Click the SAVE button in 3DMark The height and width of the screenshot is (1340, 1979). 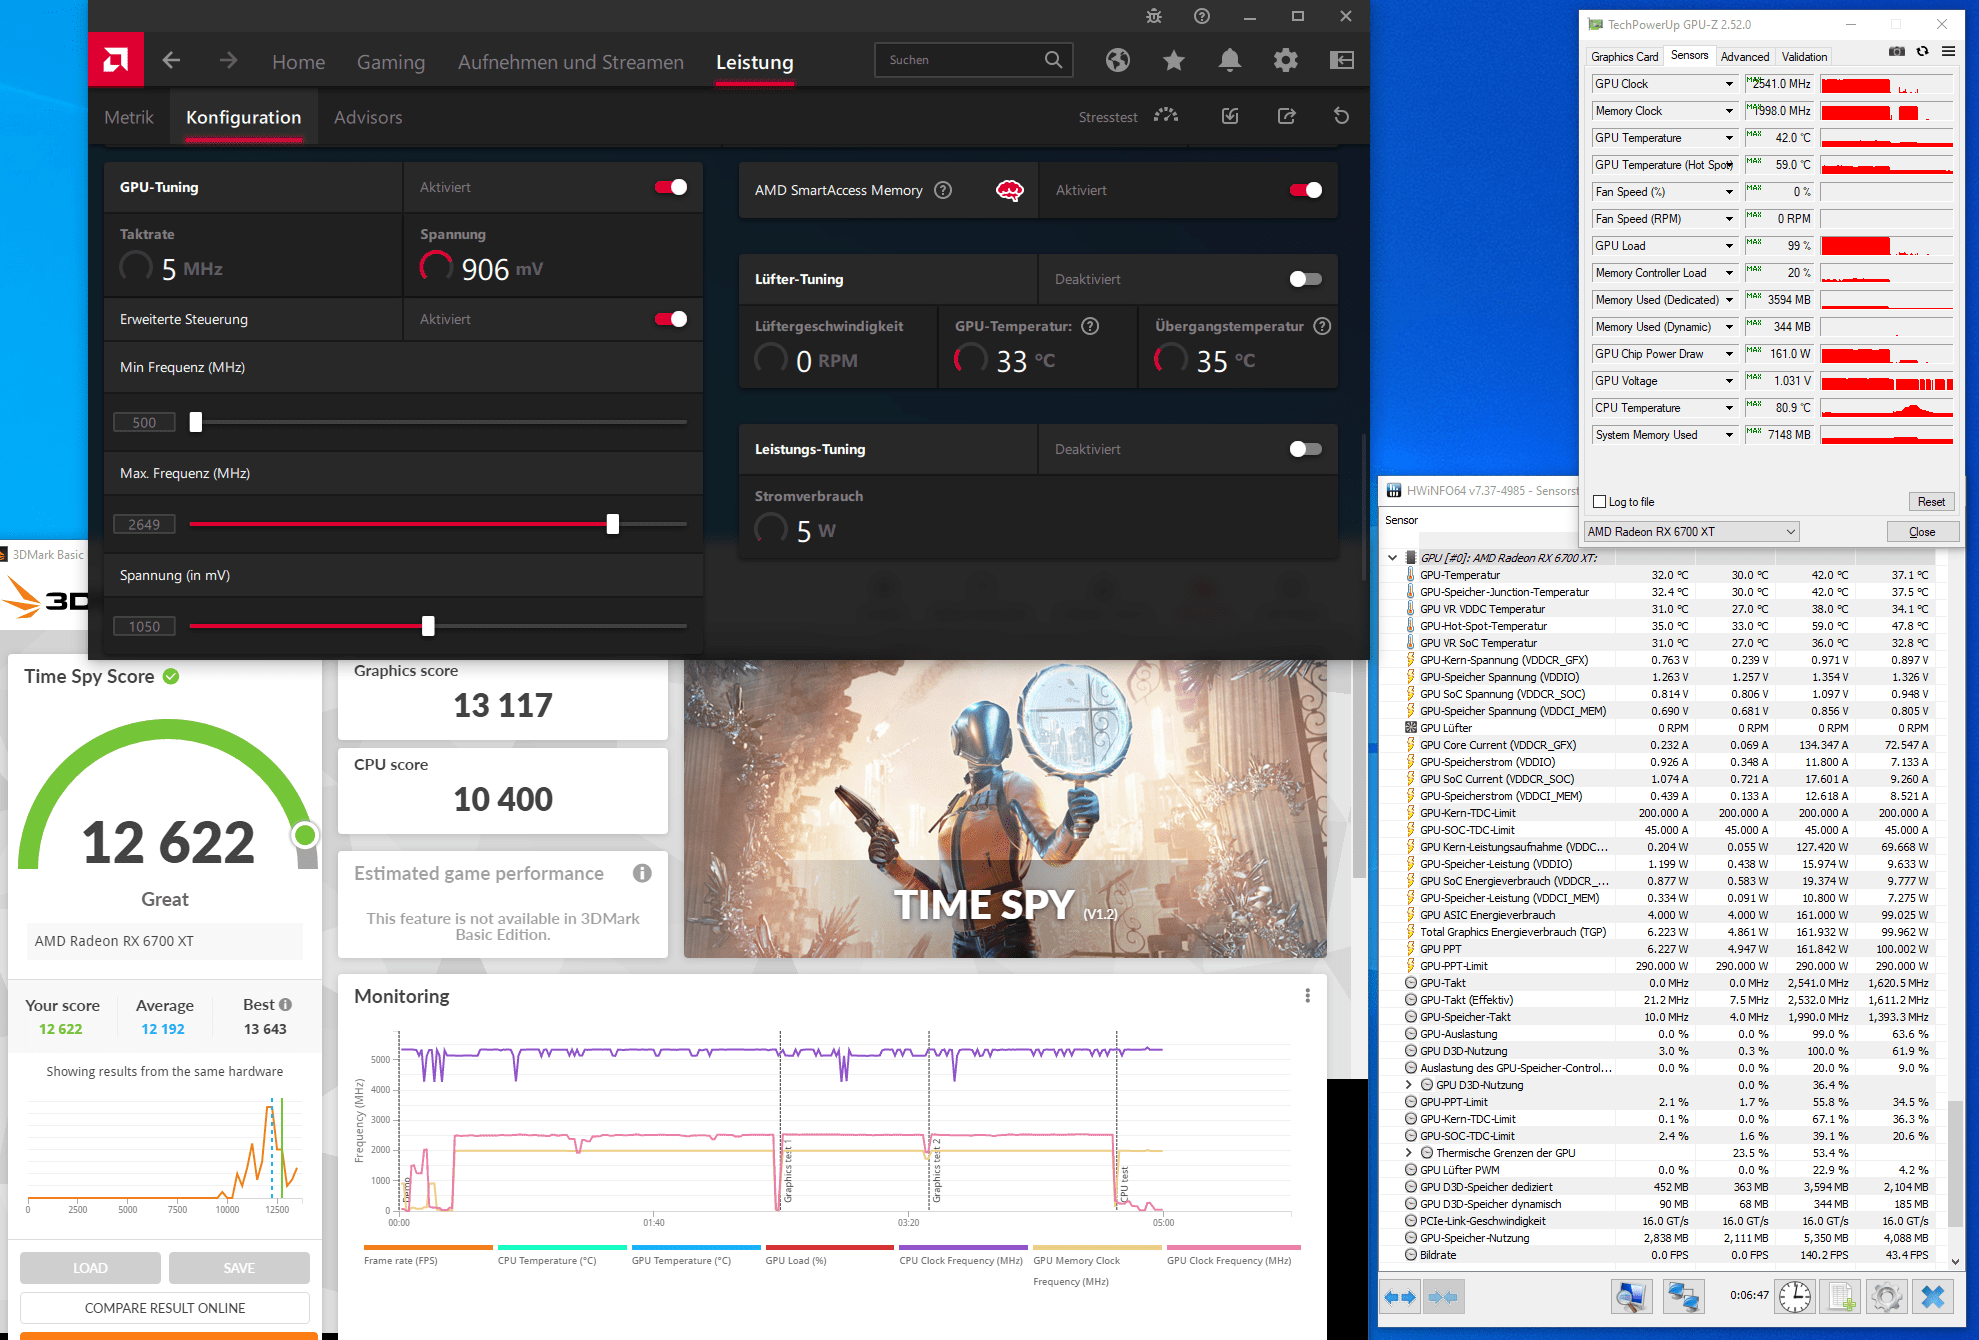tap(239, 1268)
